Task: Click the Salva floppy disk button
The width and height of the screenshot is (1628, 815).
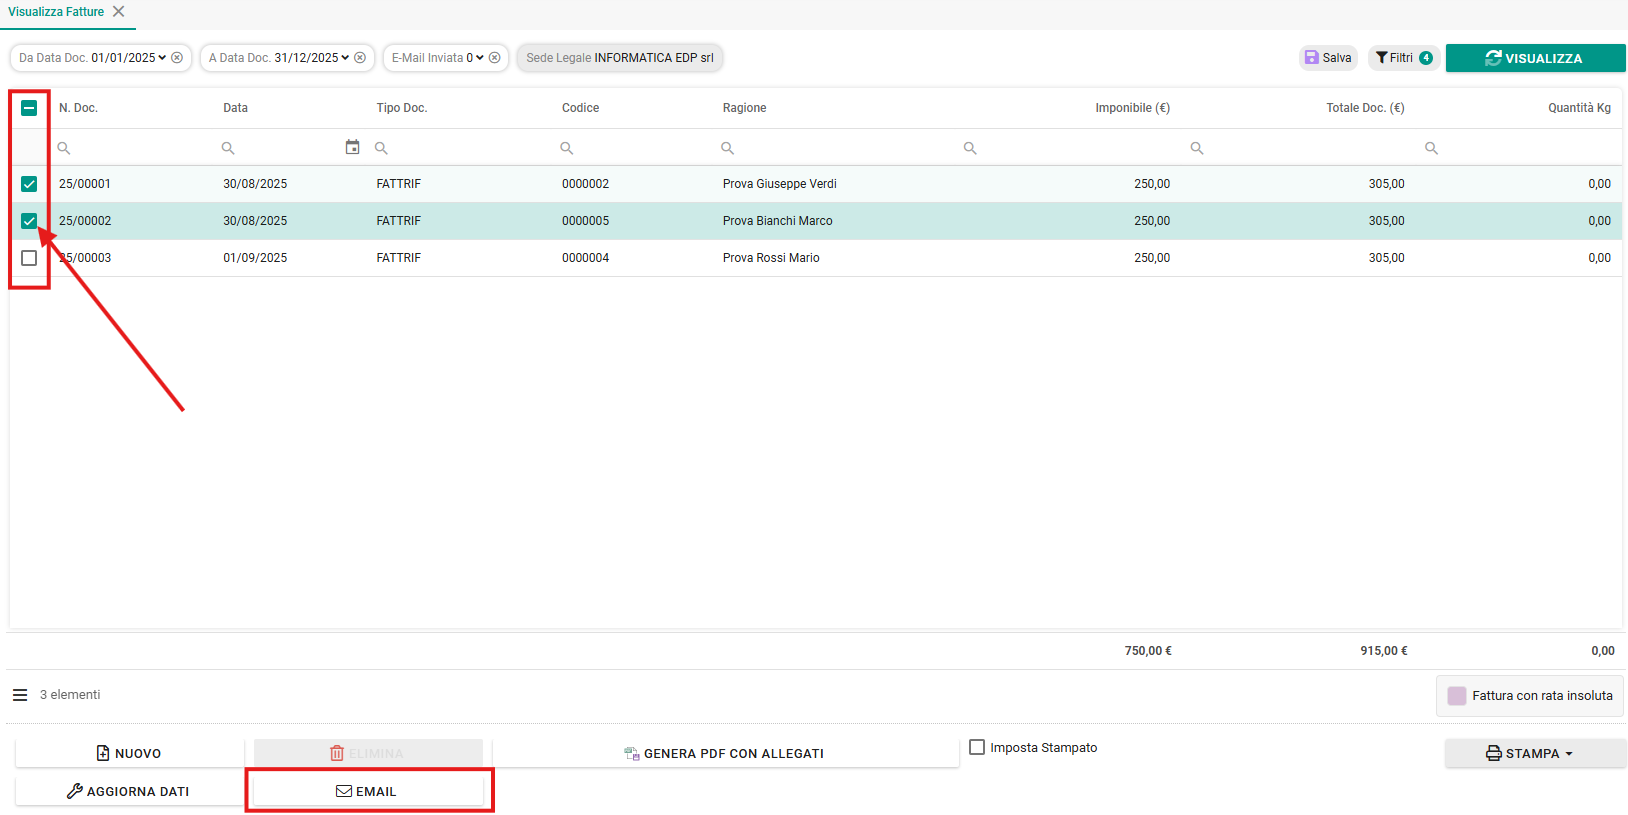Action: pos(1328,58)
